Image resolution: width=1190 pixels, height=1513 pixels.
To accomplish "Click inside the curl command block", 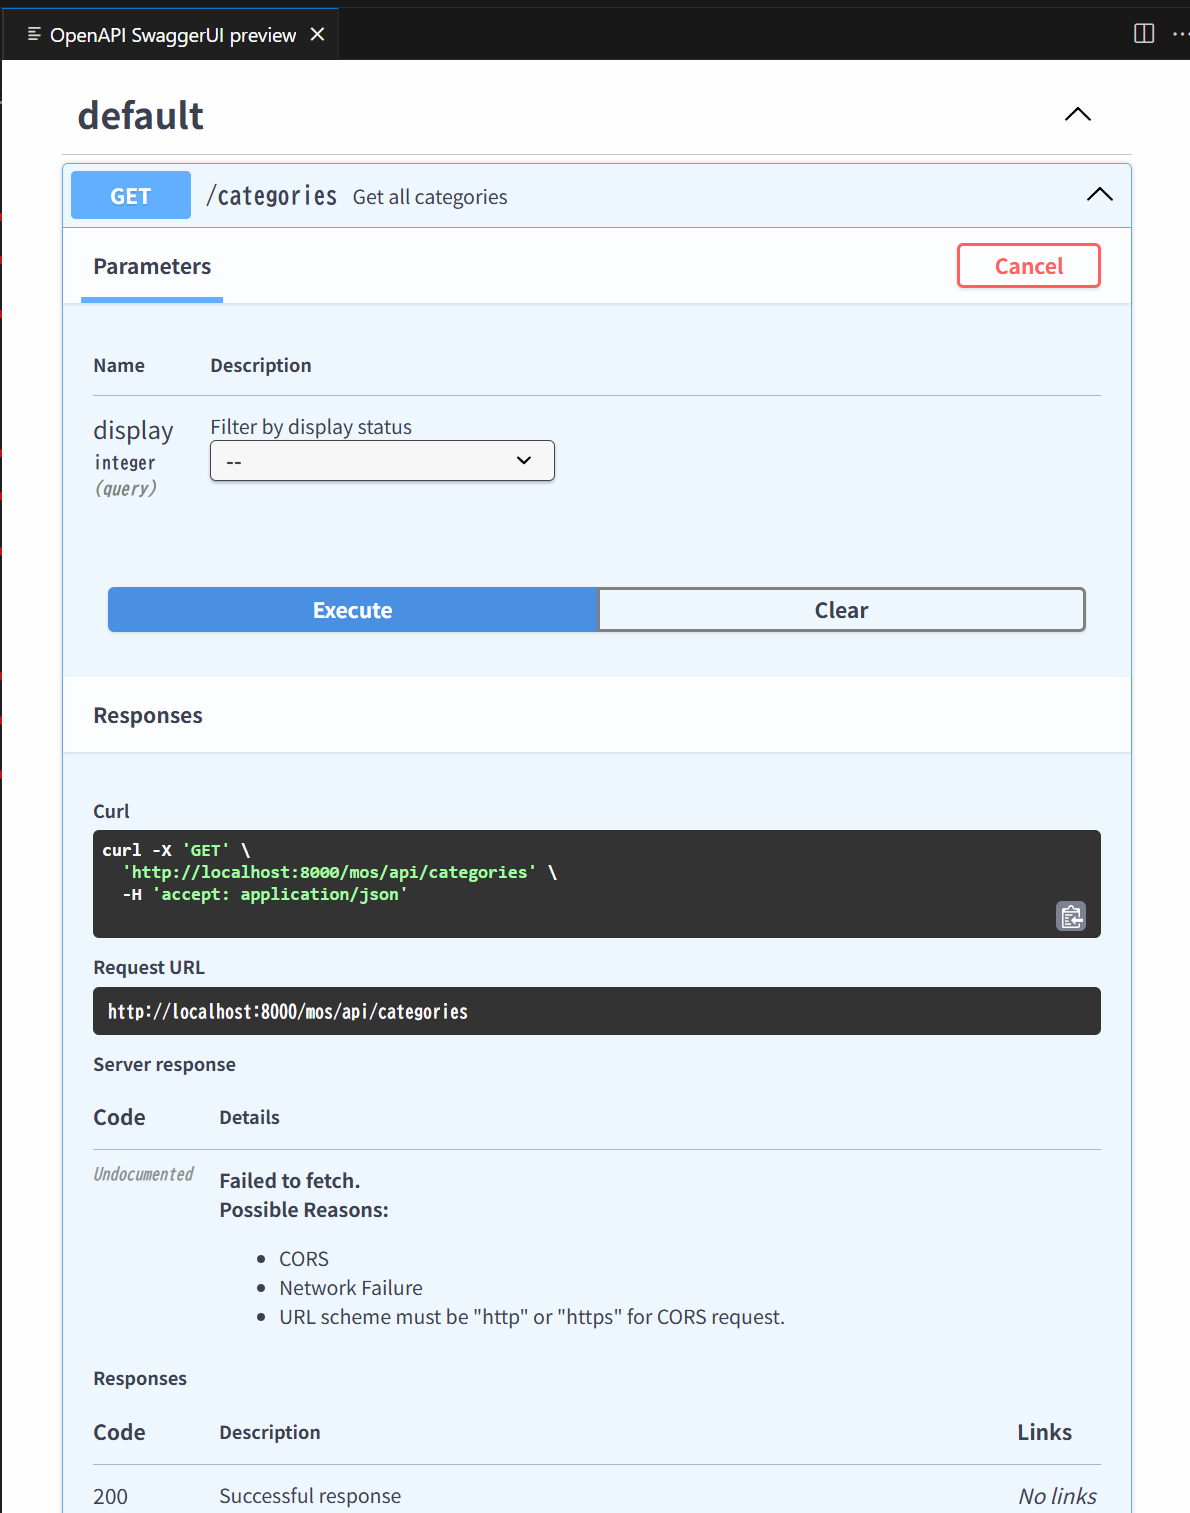I will (x=596, y=883).
